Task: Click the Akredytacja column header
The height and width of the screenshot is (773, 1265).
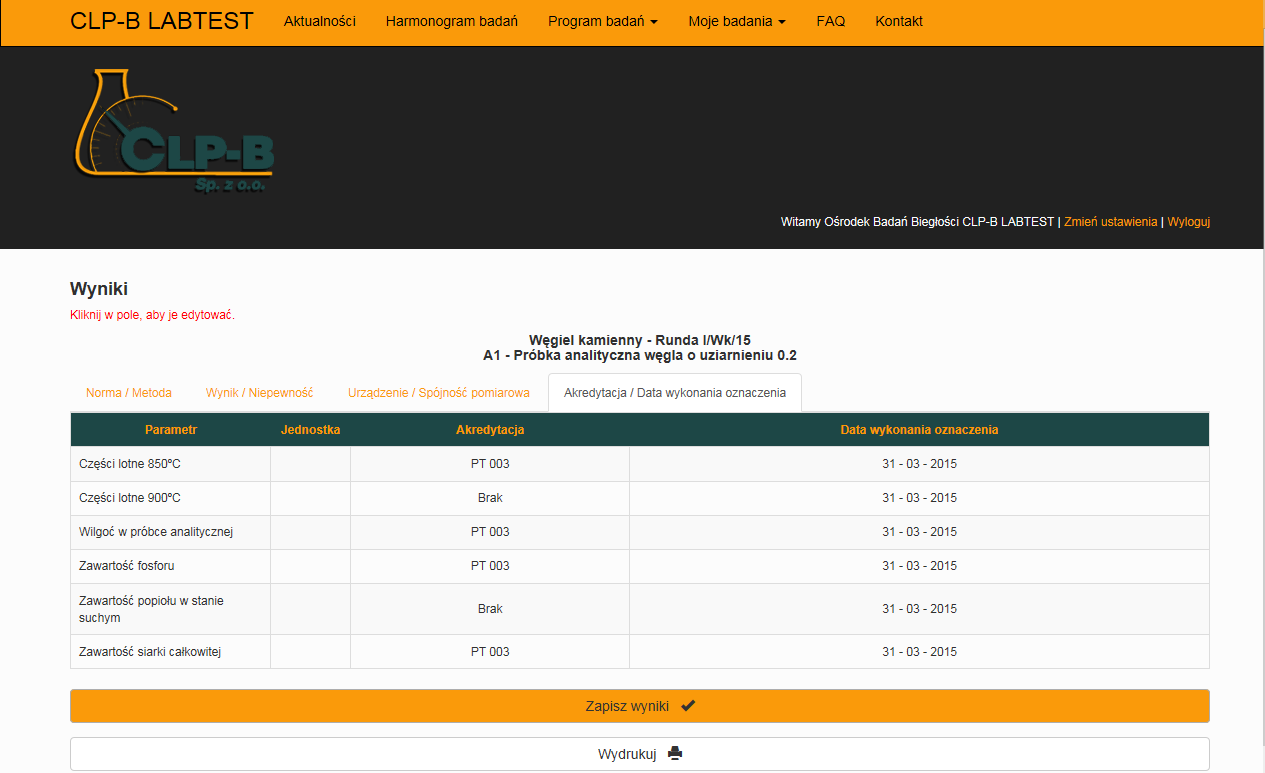Action: click(490, 430)
